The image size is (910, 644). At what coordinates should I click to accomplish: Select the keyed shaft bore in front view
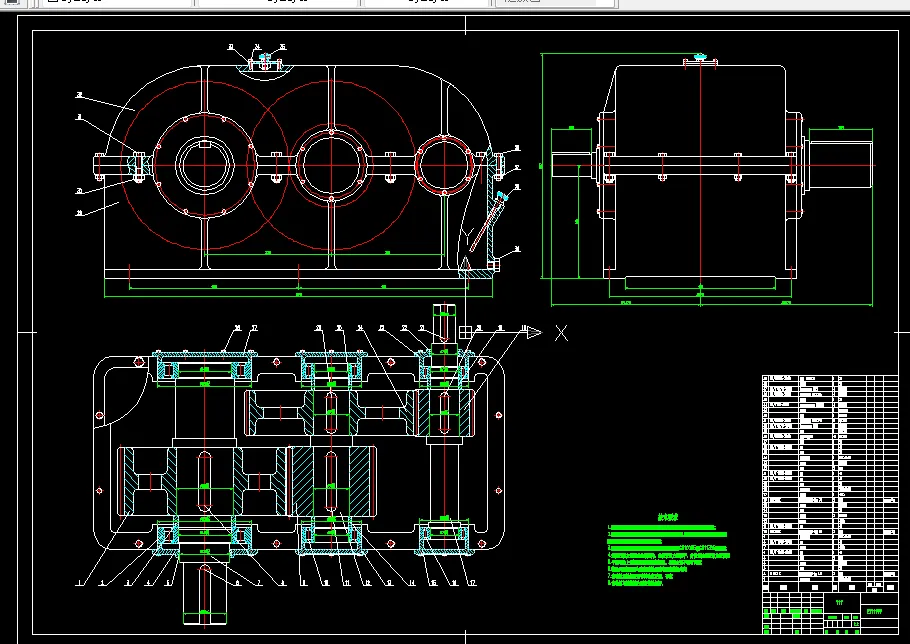205,165
